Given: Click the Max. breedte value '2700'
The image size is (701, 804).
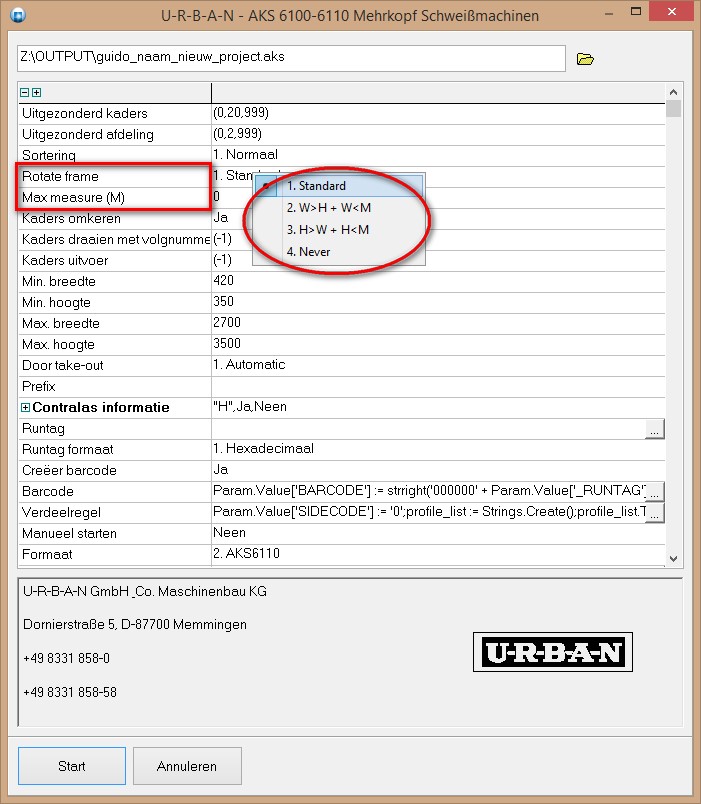Looking at the screenshot, I should point(227,323).
